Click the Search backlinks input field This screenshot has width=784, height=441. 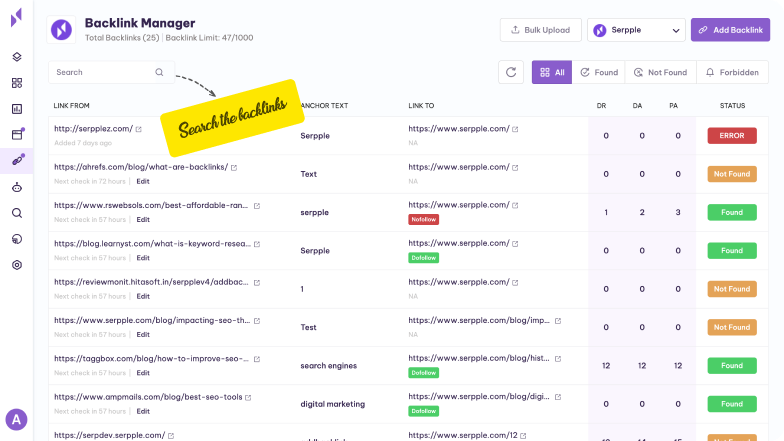point(111,72)
